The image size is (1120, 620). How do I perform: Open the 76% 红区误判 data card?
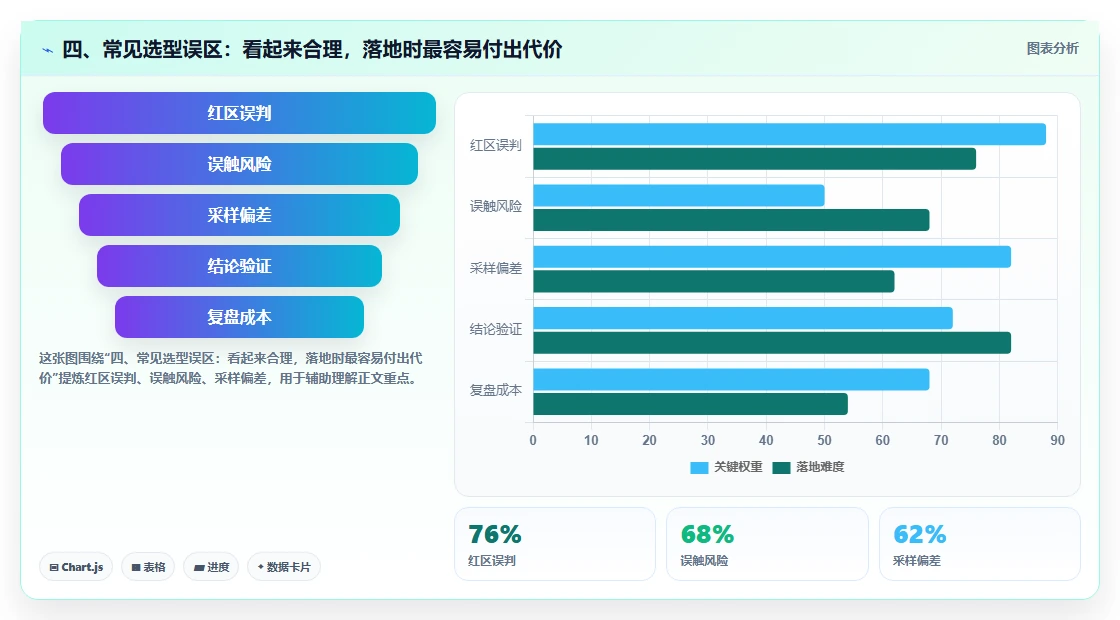click(555, 544)
